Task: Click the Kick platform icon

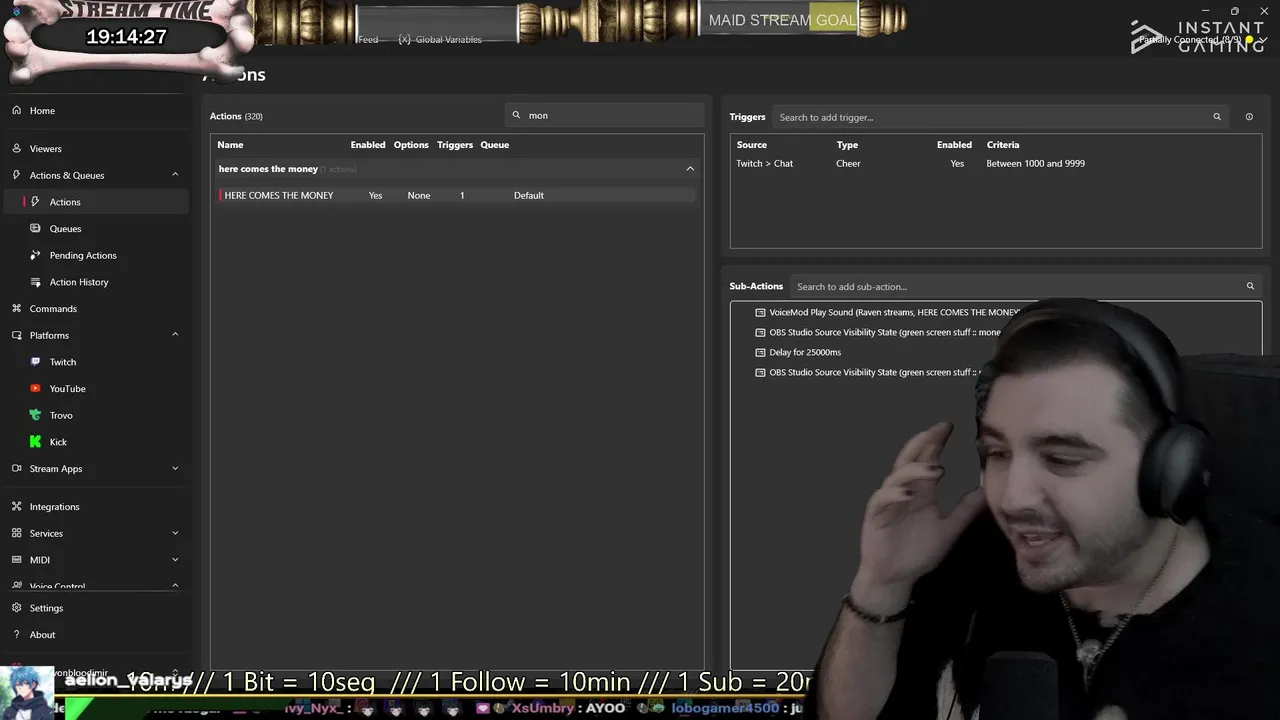Action: point(36,442)
